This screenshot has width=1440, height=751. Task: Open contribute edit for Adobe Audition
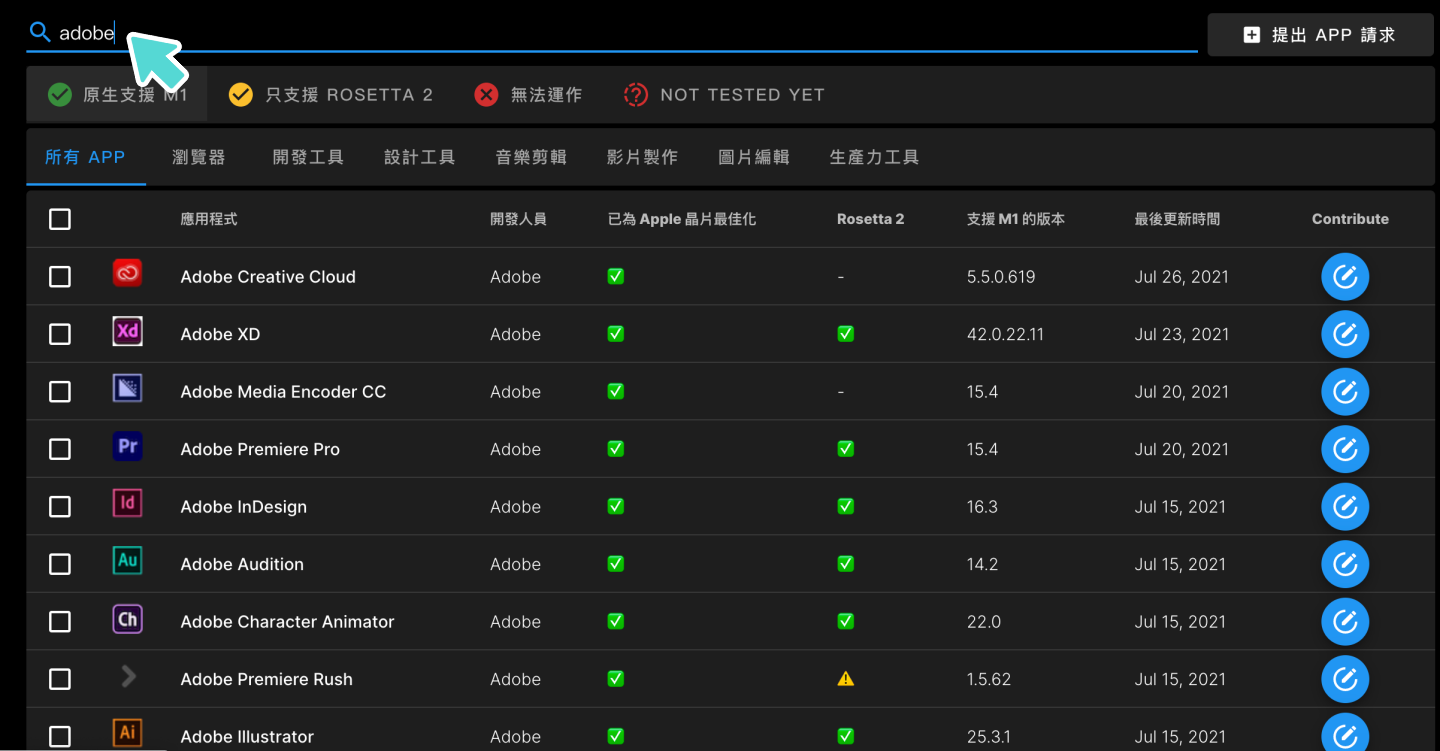pos(1345,564)
